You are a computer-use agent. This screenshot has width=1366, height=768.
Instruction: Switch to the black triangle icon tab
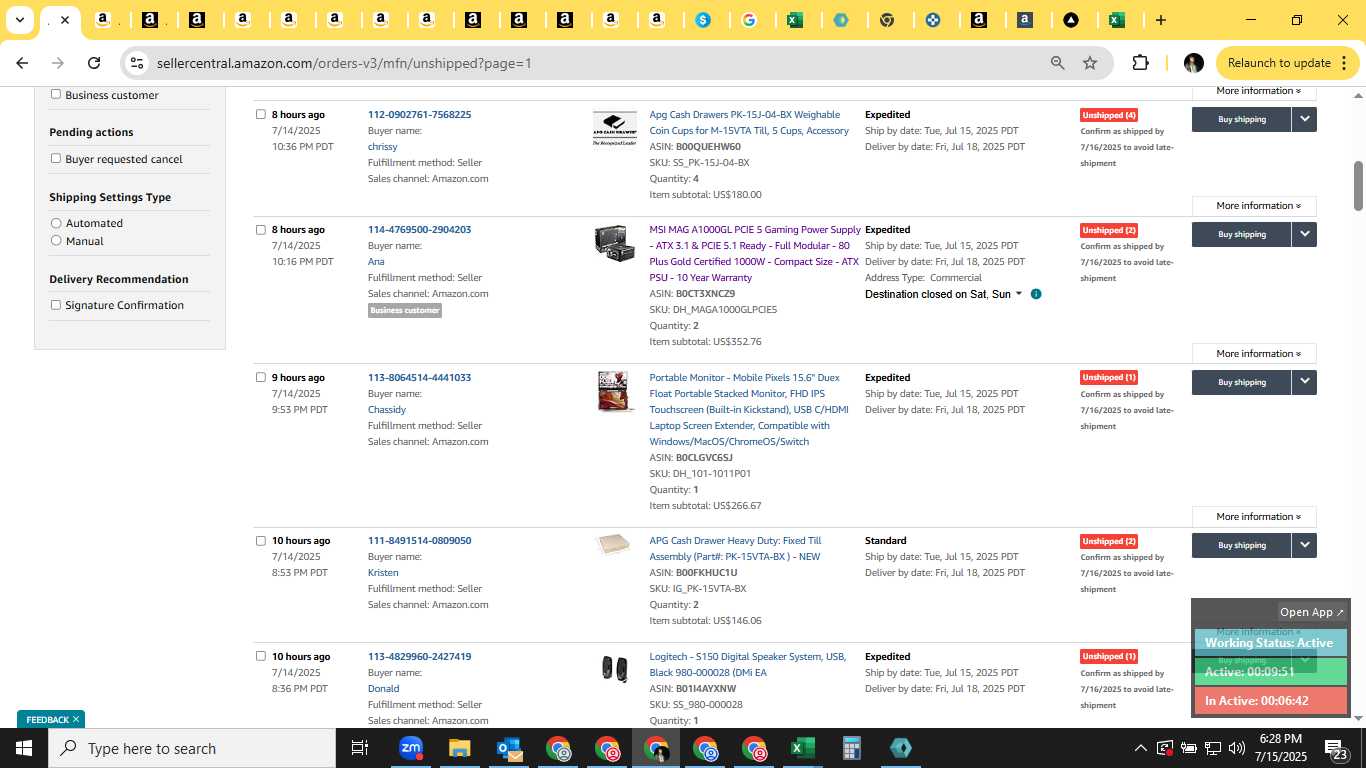click(x=1071, y=20)
